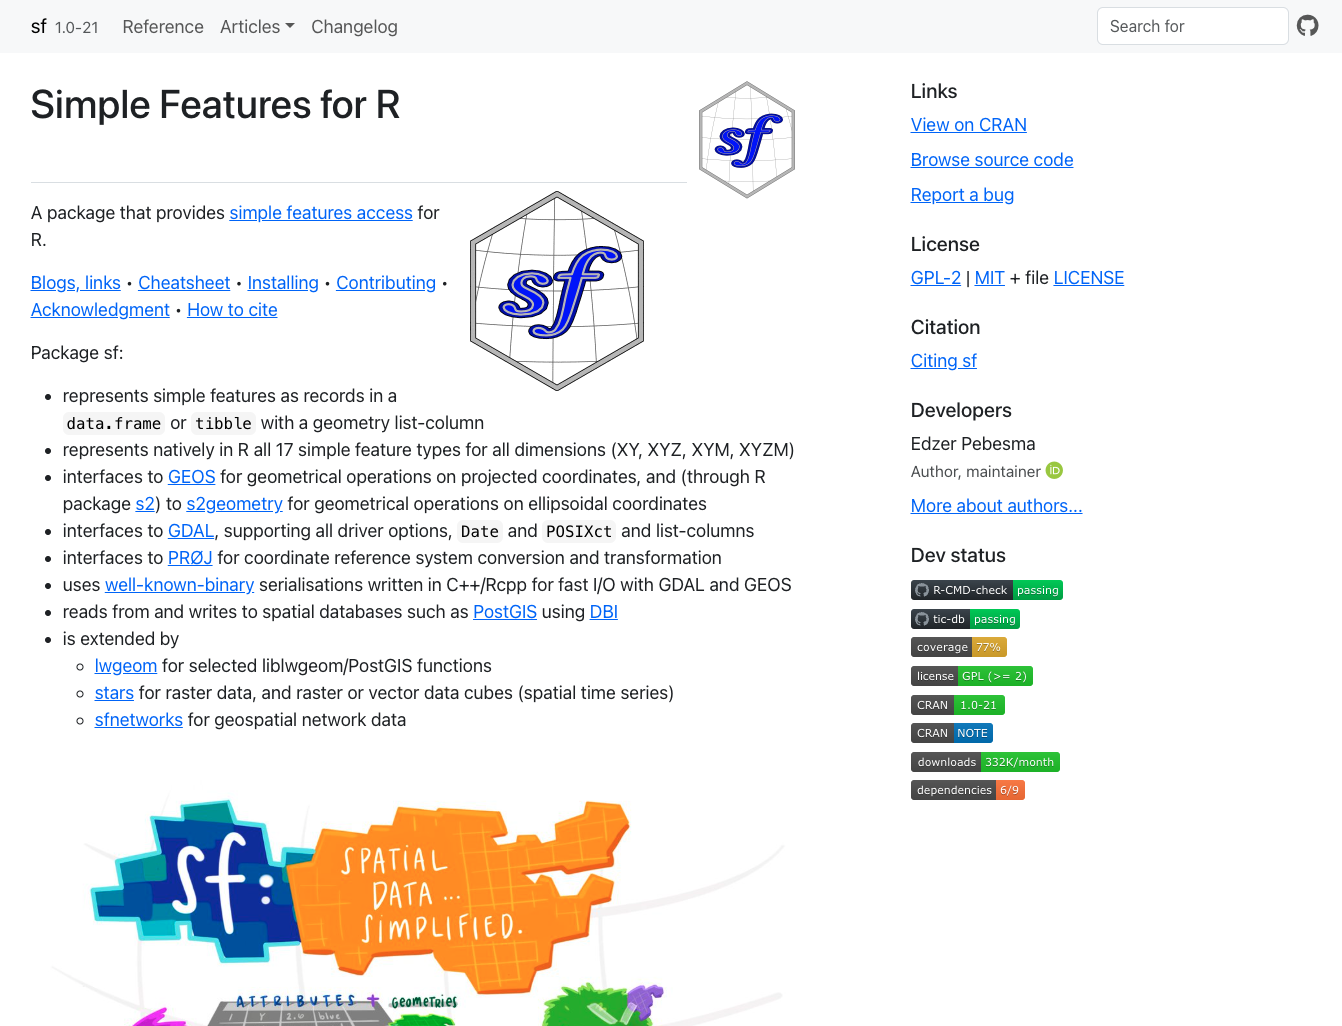This screenshot has height=1026, width=1342.
Task: Click the small sf hexagon logo
Action: (x=746, y=140)
